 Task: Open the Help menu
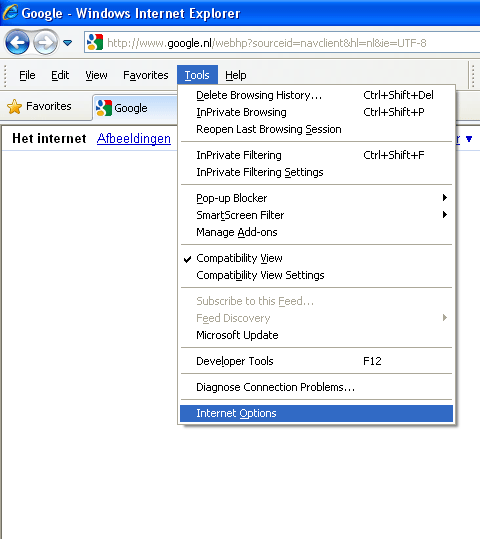pyautogui.click(x=236, y=75)
